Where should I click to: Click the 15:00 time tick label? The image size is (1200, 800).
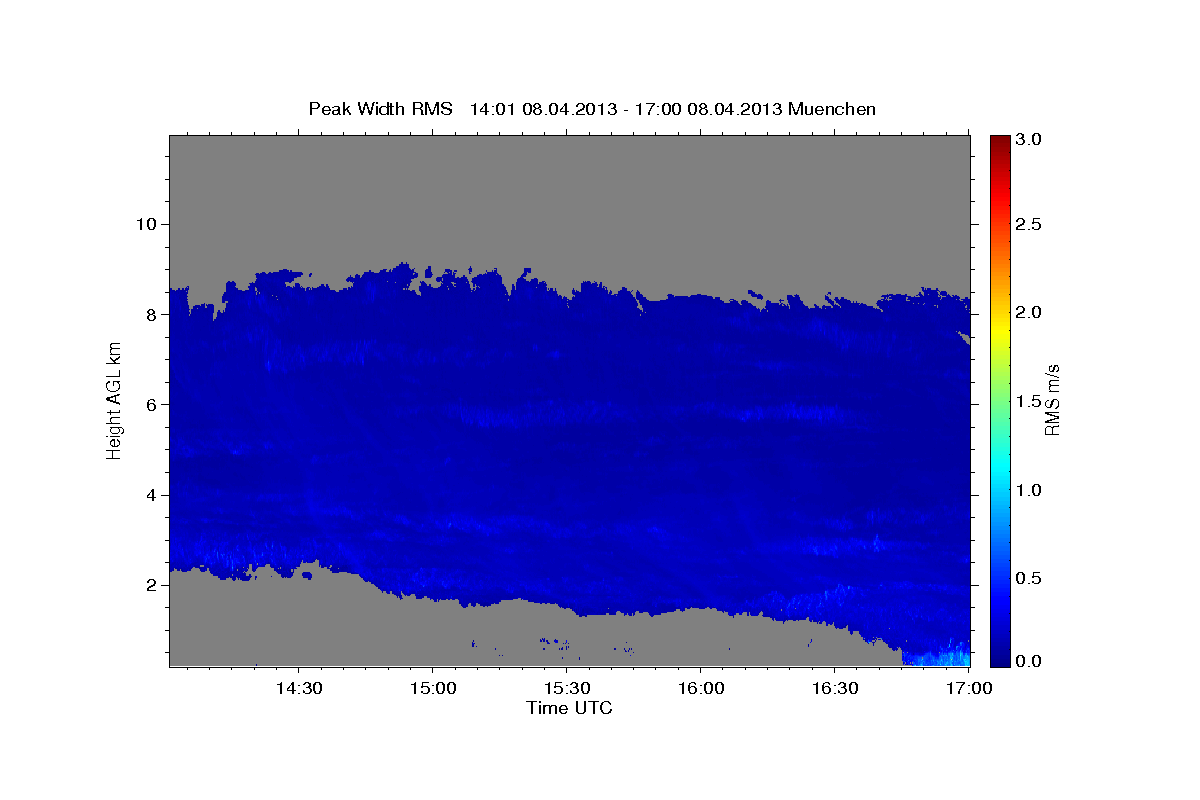[432, 688]
